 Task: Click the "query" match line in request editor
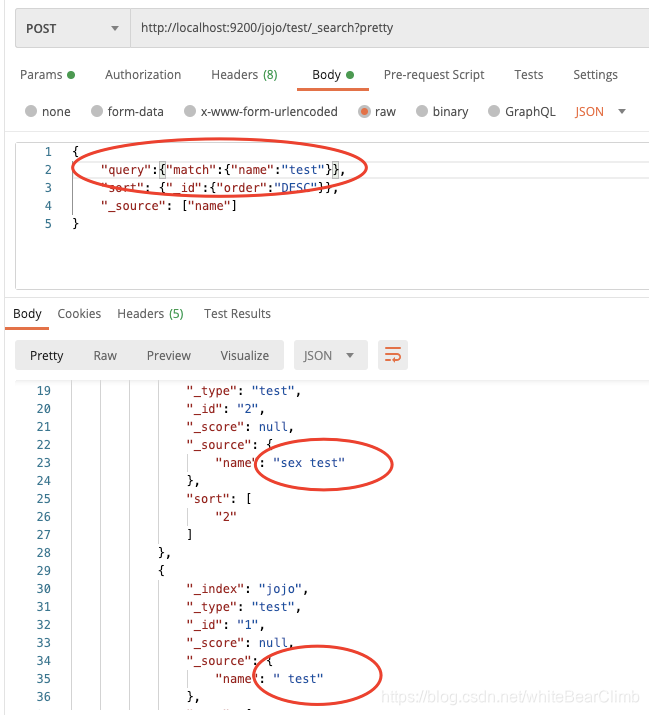tap(223, 170)
